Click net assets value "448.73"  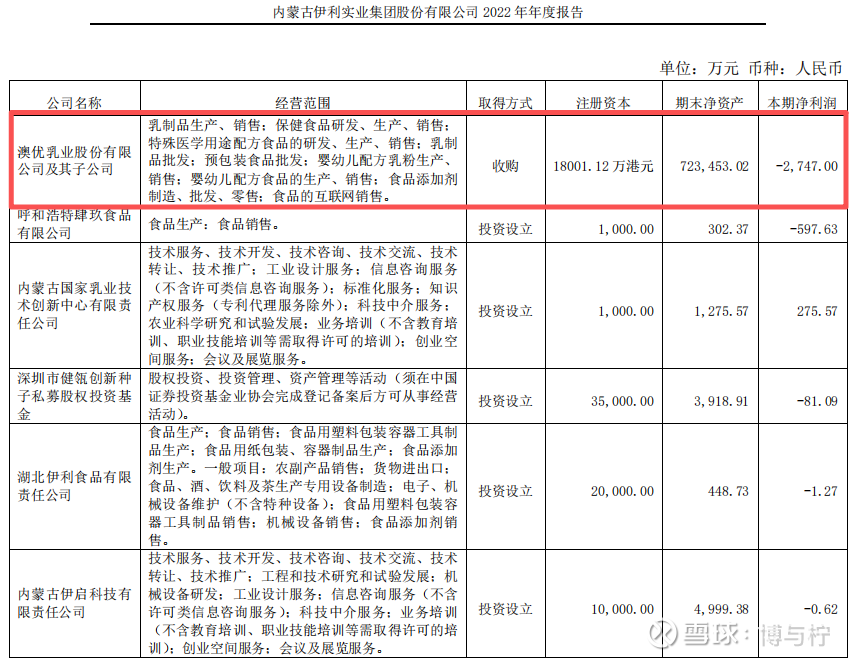tap(728, 491)
